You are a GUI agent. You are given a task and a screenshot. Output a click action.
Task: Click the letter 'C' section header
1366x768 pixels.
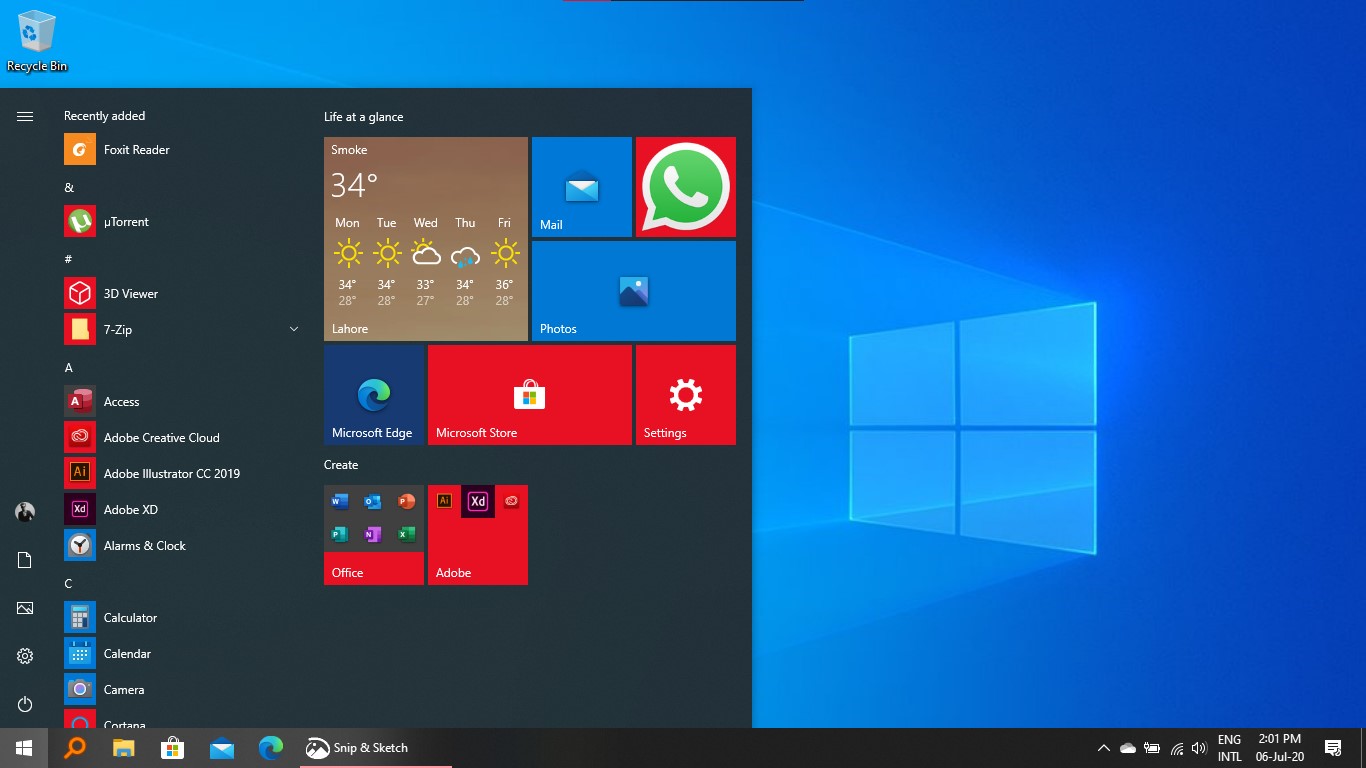pyautogui.click(x=69, y=584)
